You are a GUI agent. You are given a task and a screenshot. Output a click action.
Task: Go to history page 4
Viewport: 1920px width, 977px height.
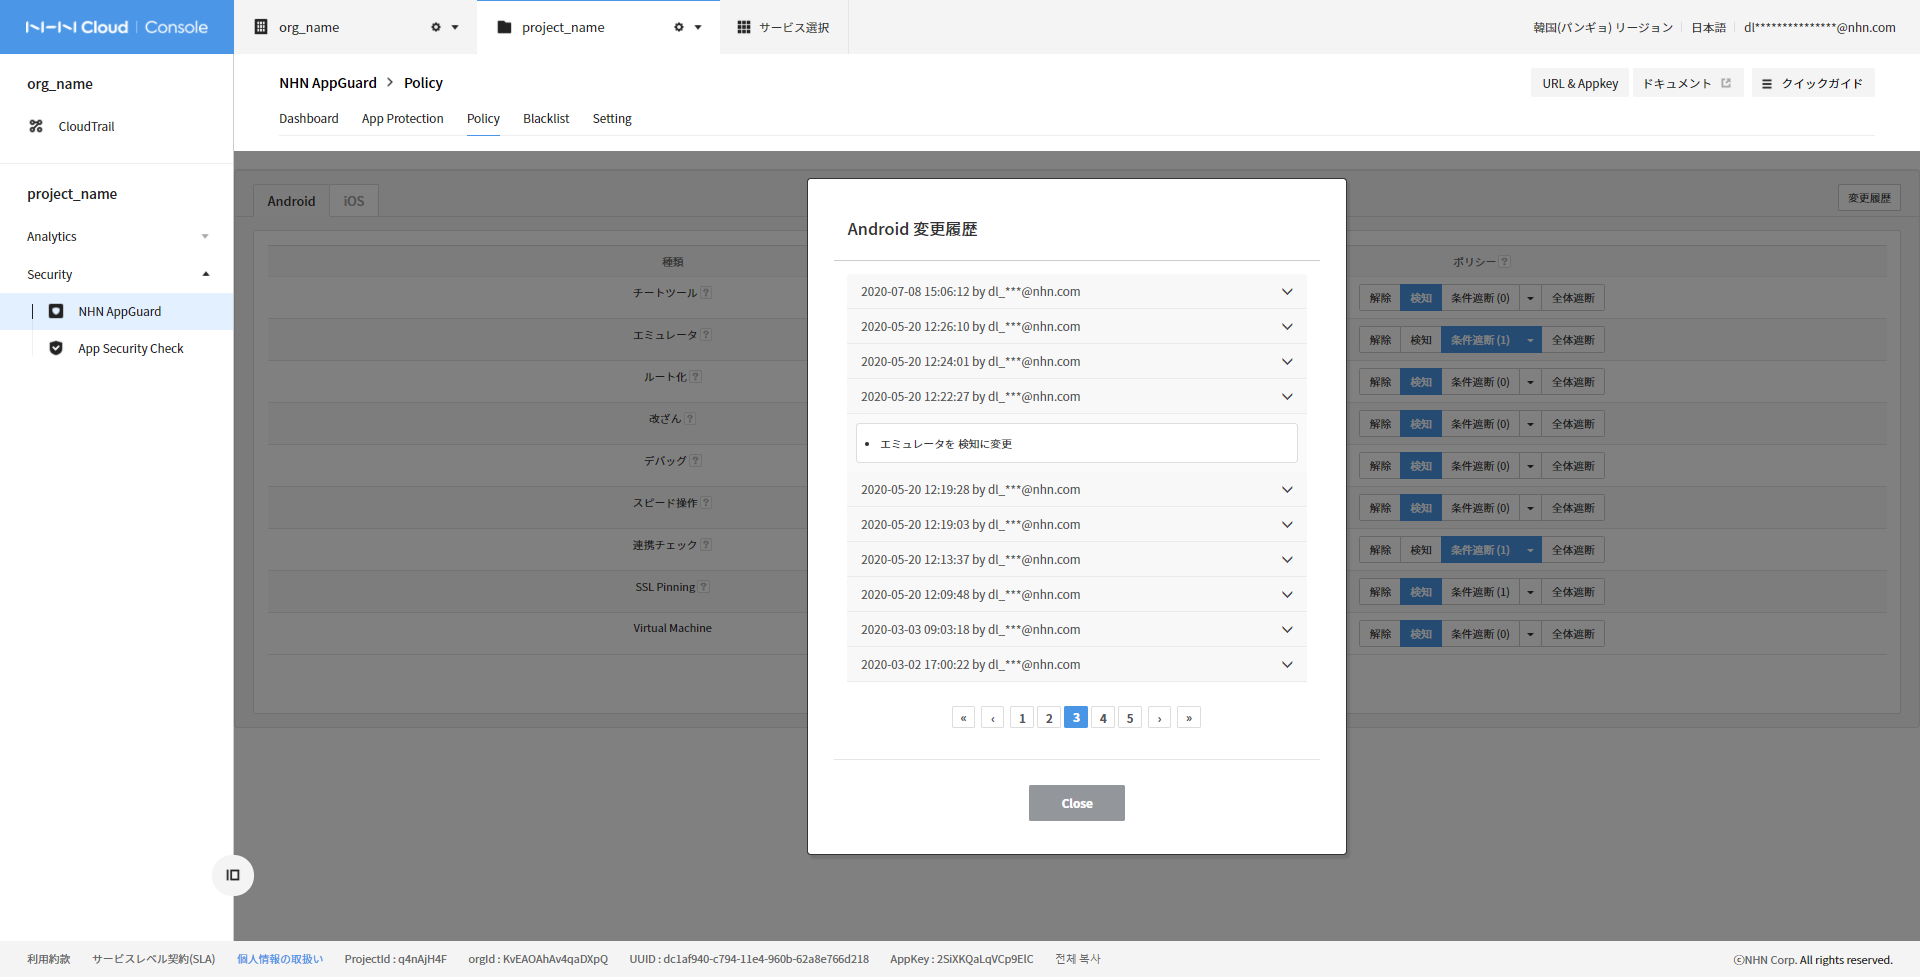pos(1103,718)
